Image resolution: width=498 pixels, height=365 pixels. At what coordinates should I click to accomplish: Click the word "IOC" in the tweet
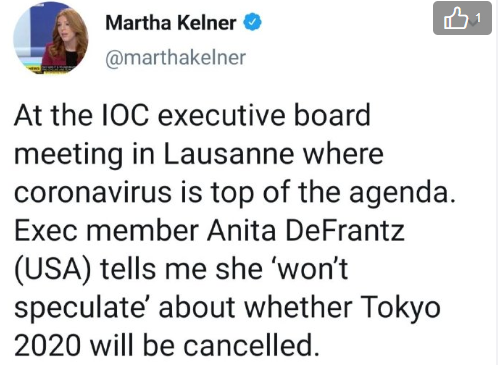pyautogui.click(x=125, y=115)
